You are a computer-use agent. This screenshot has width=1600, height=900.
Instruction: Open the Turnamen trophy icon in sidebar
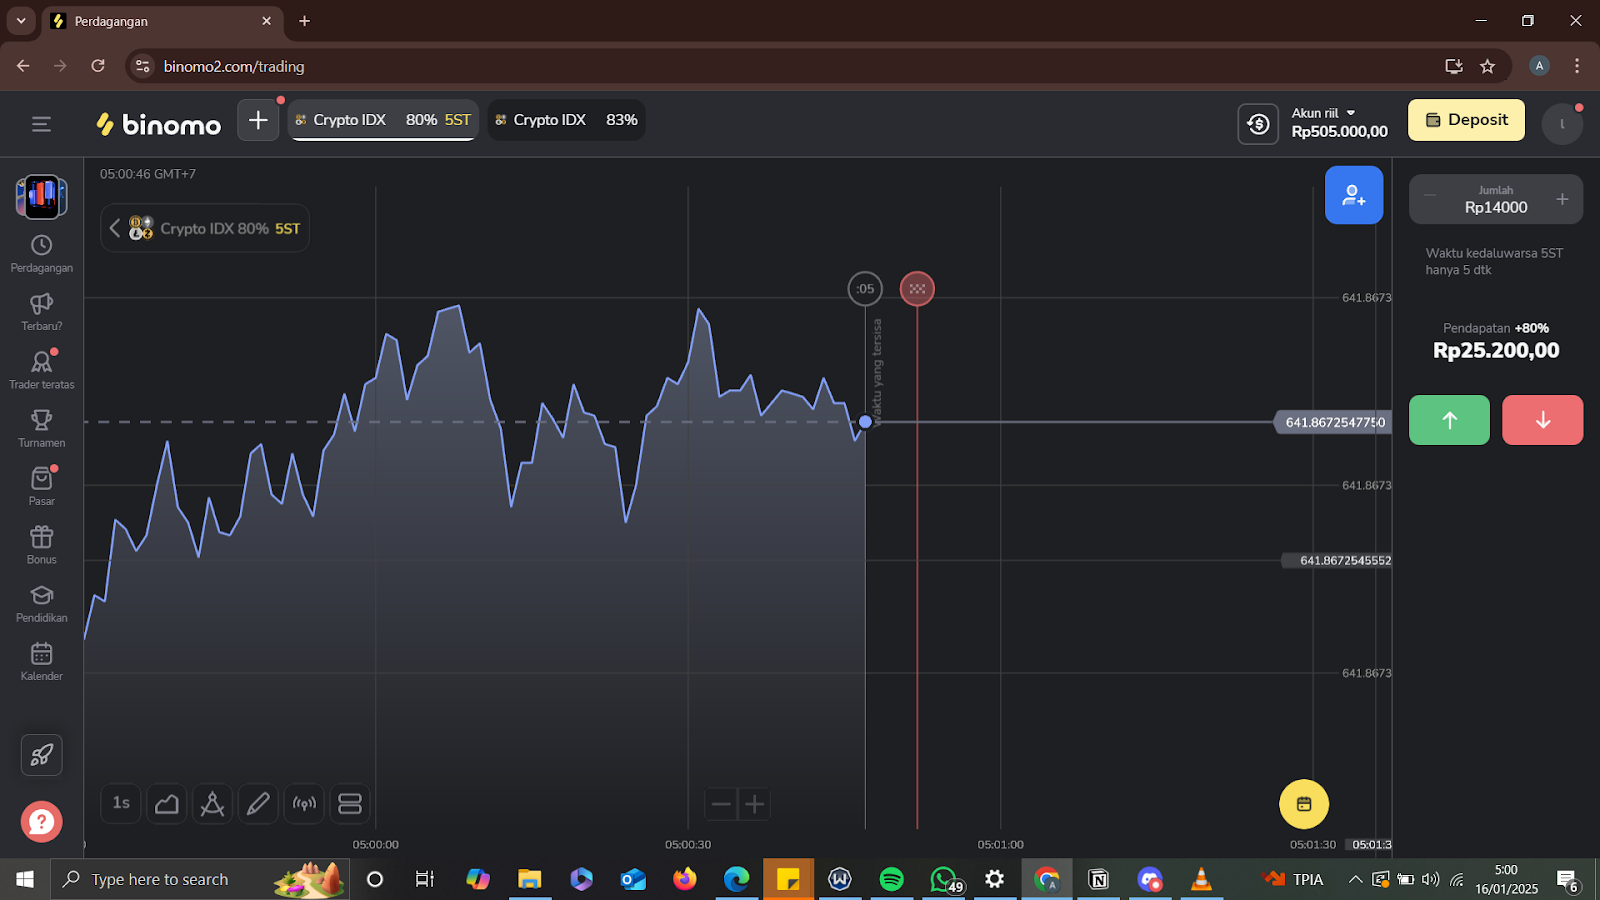[x=41, y=428]
